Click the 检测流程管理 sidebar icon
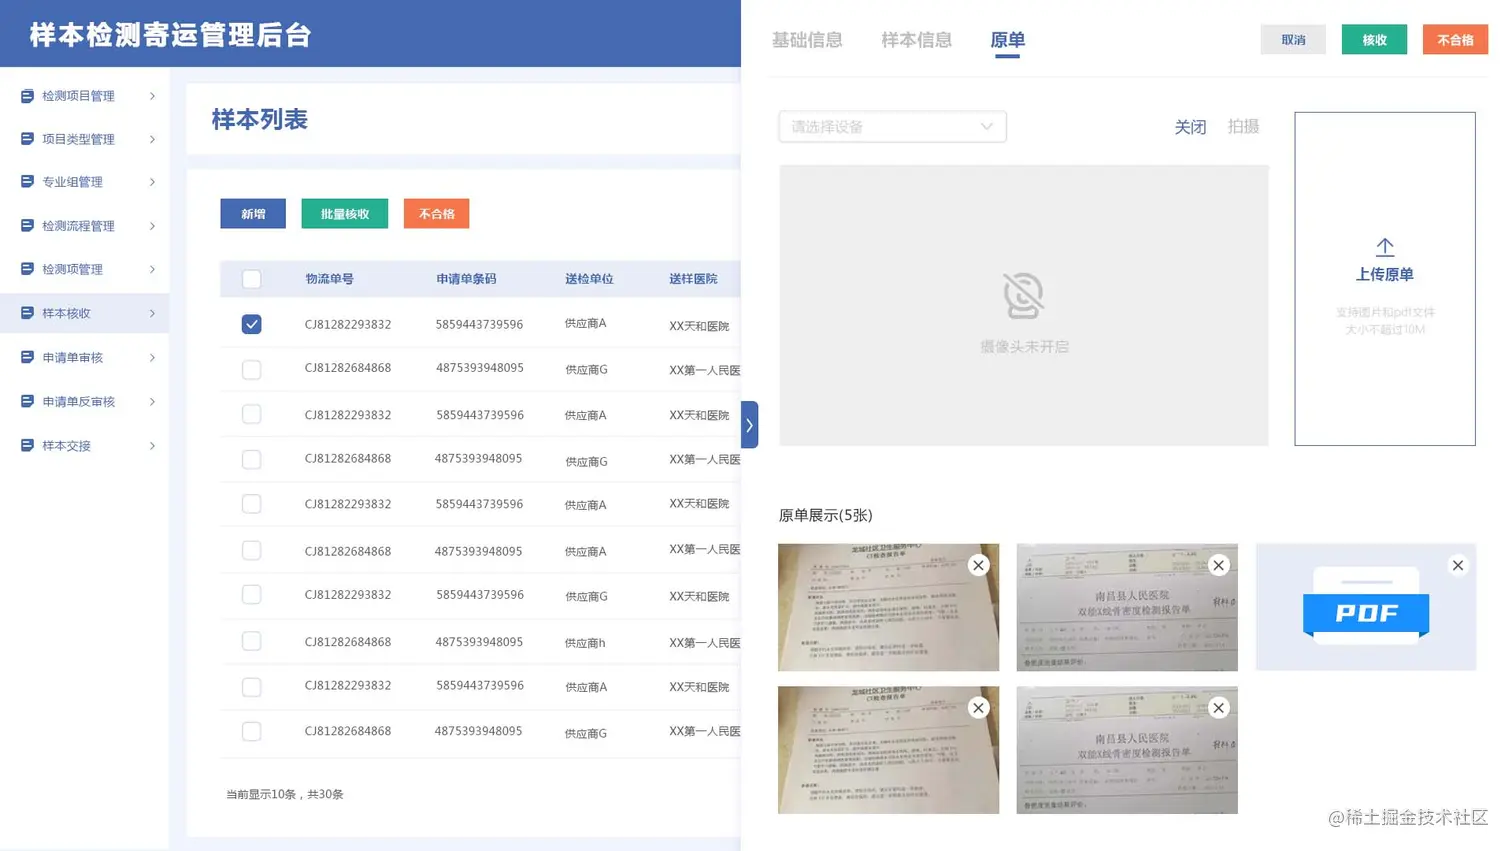This screenshot has height=851, width=1512. pyautogui.click(x=27, y=226)
